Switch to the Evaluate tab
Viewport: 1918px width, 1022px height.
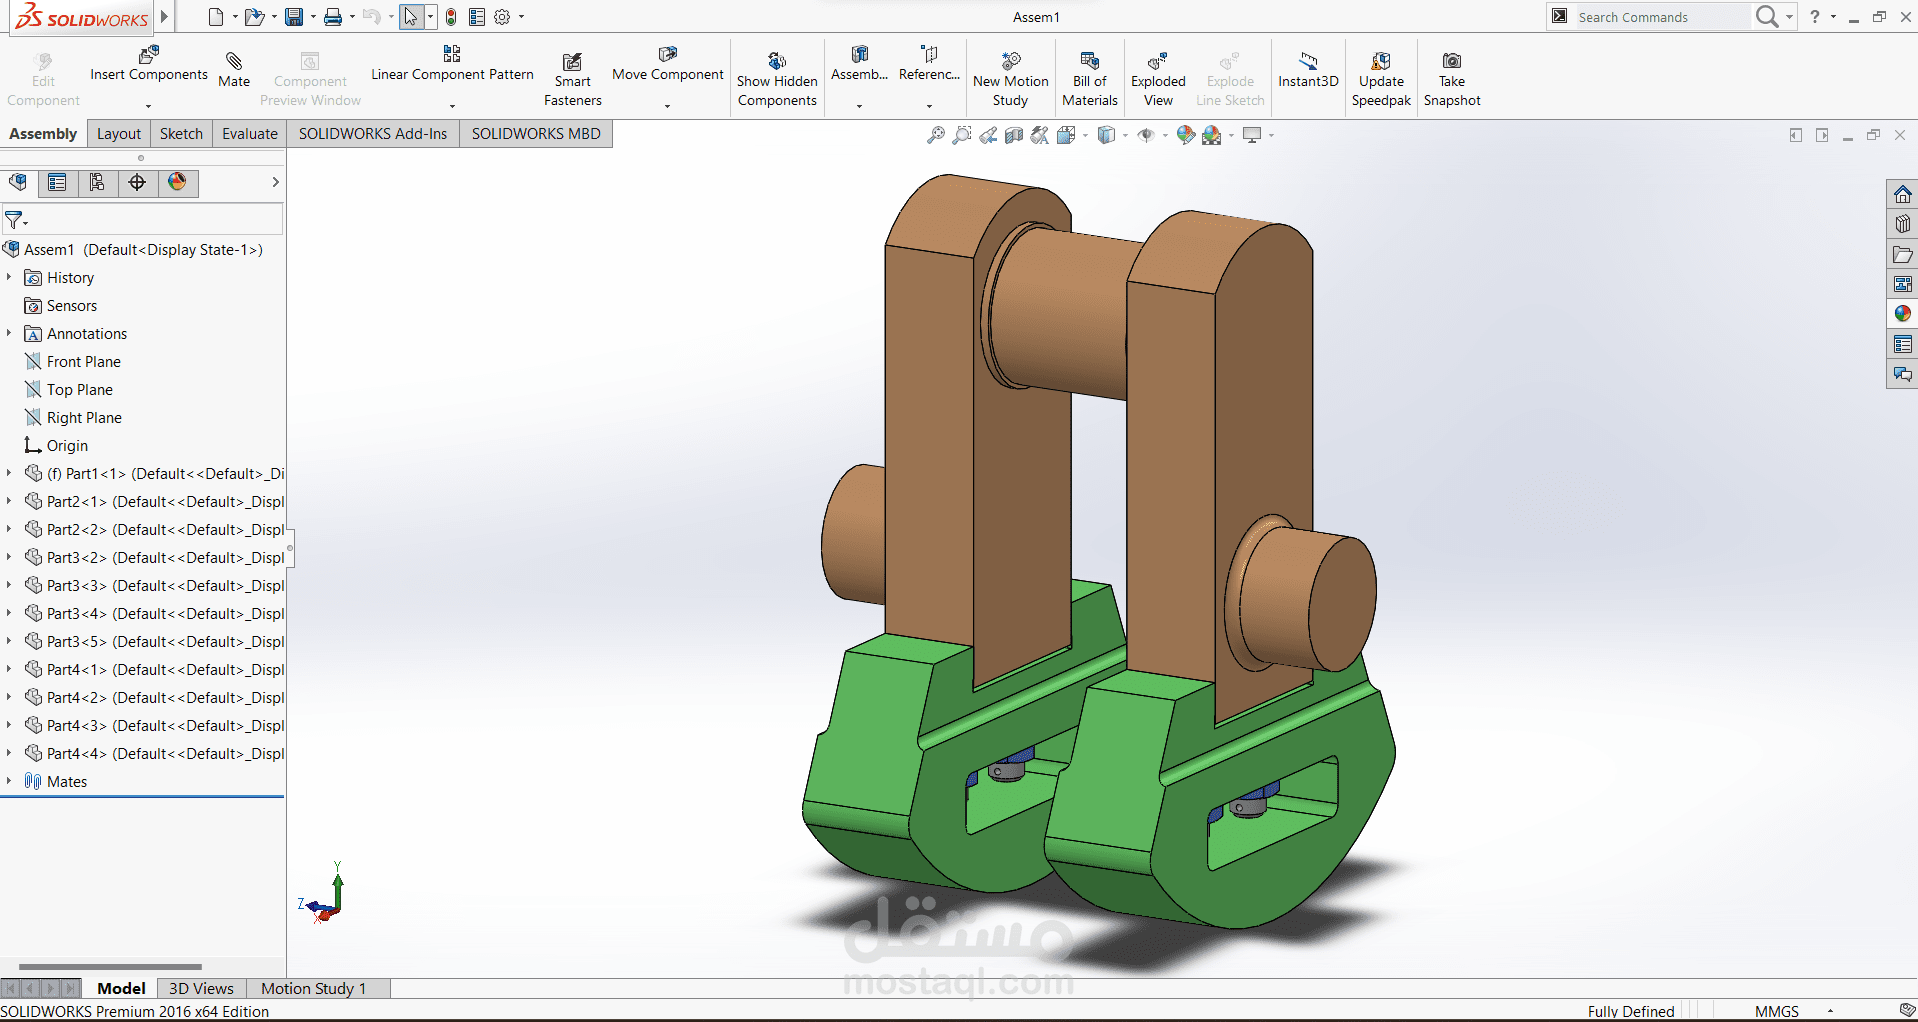[x=250, y=134]
